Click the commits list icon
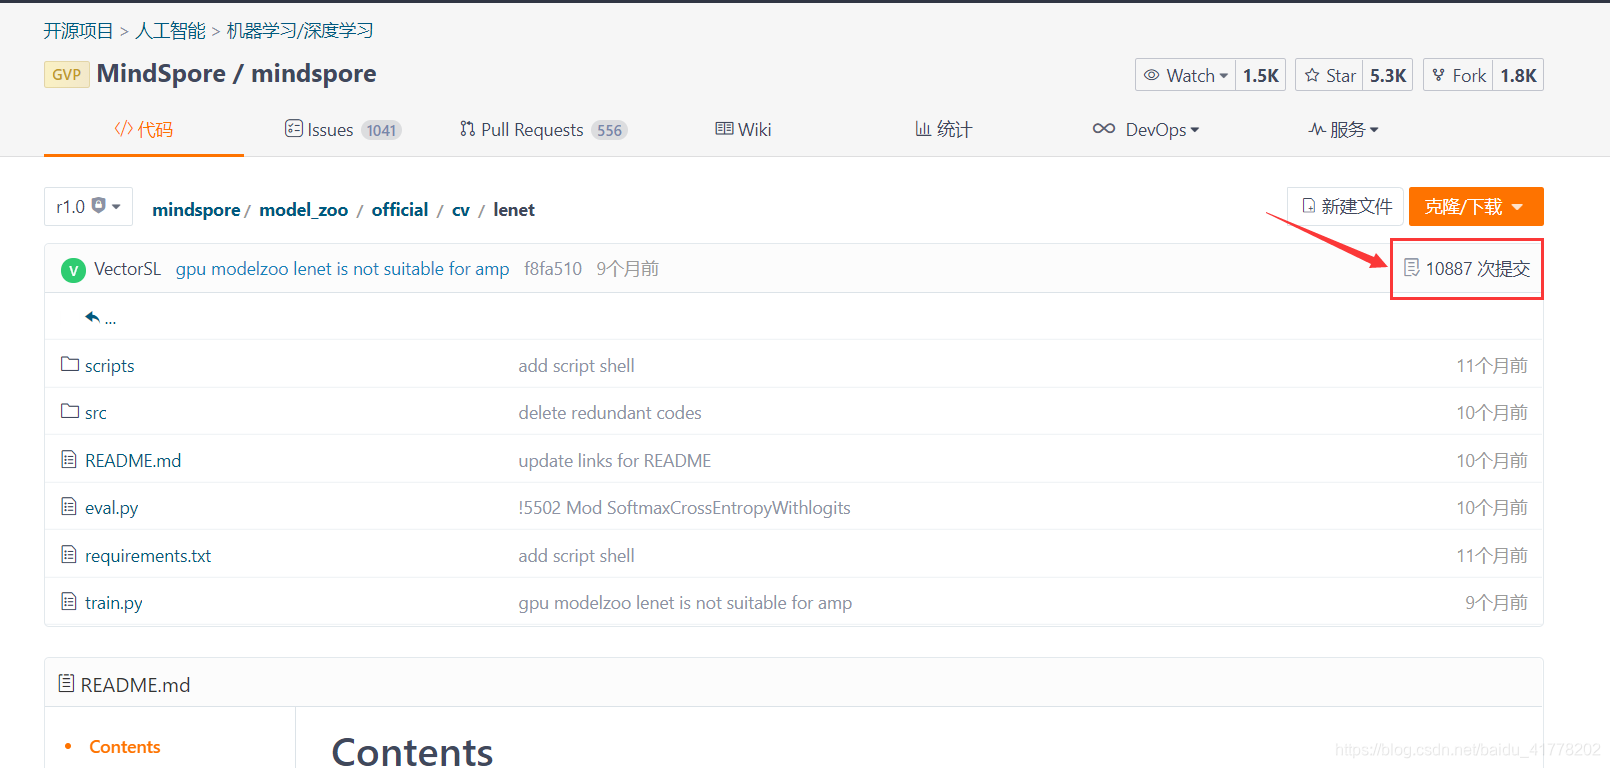 pyautogui.click(x=1412, y=268)
